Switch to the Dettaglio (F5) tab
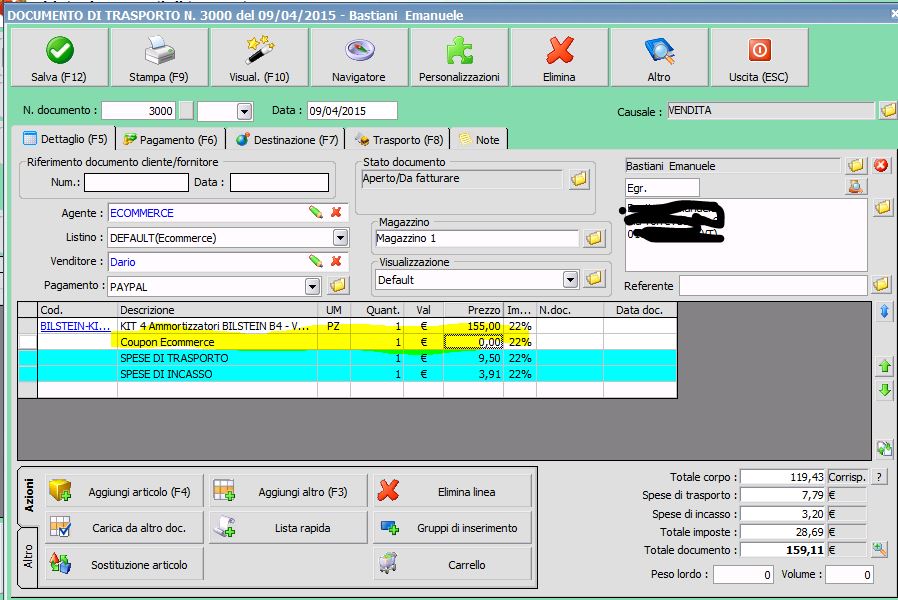The height and width of the screenshot is (600, 898). (65, 139)
